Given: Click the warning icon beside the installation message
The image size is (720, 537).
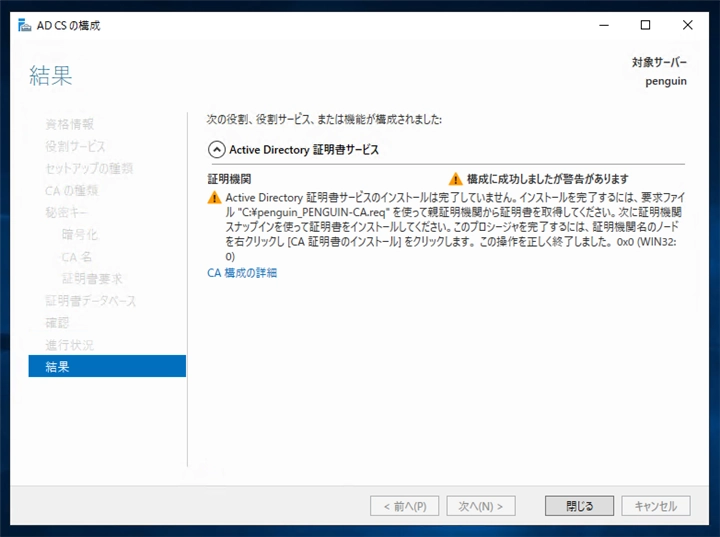Looking at the screenshot, I should point(214,198).
